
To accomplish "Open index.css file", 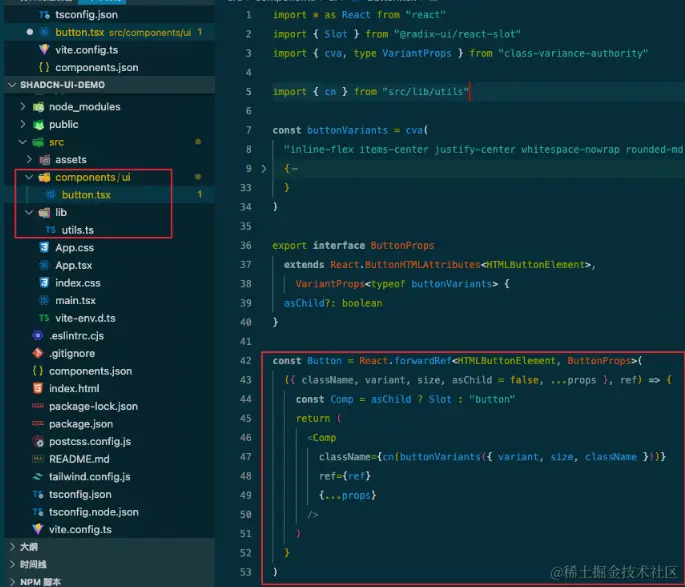I will click(78, 283).
